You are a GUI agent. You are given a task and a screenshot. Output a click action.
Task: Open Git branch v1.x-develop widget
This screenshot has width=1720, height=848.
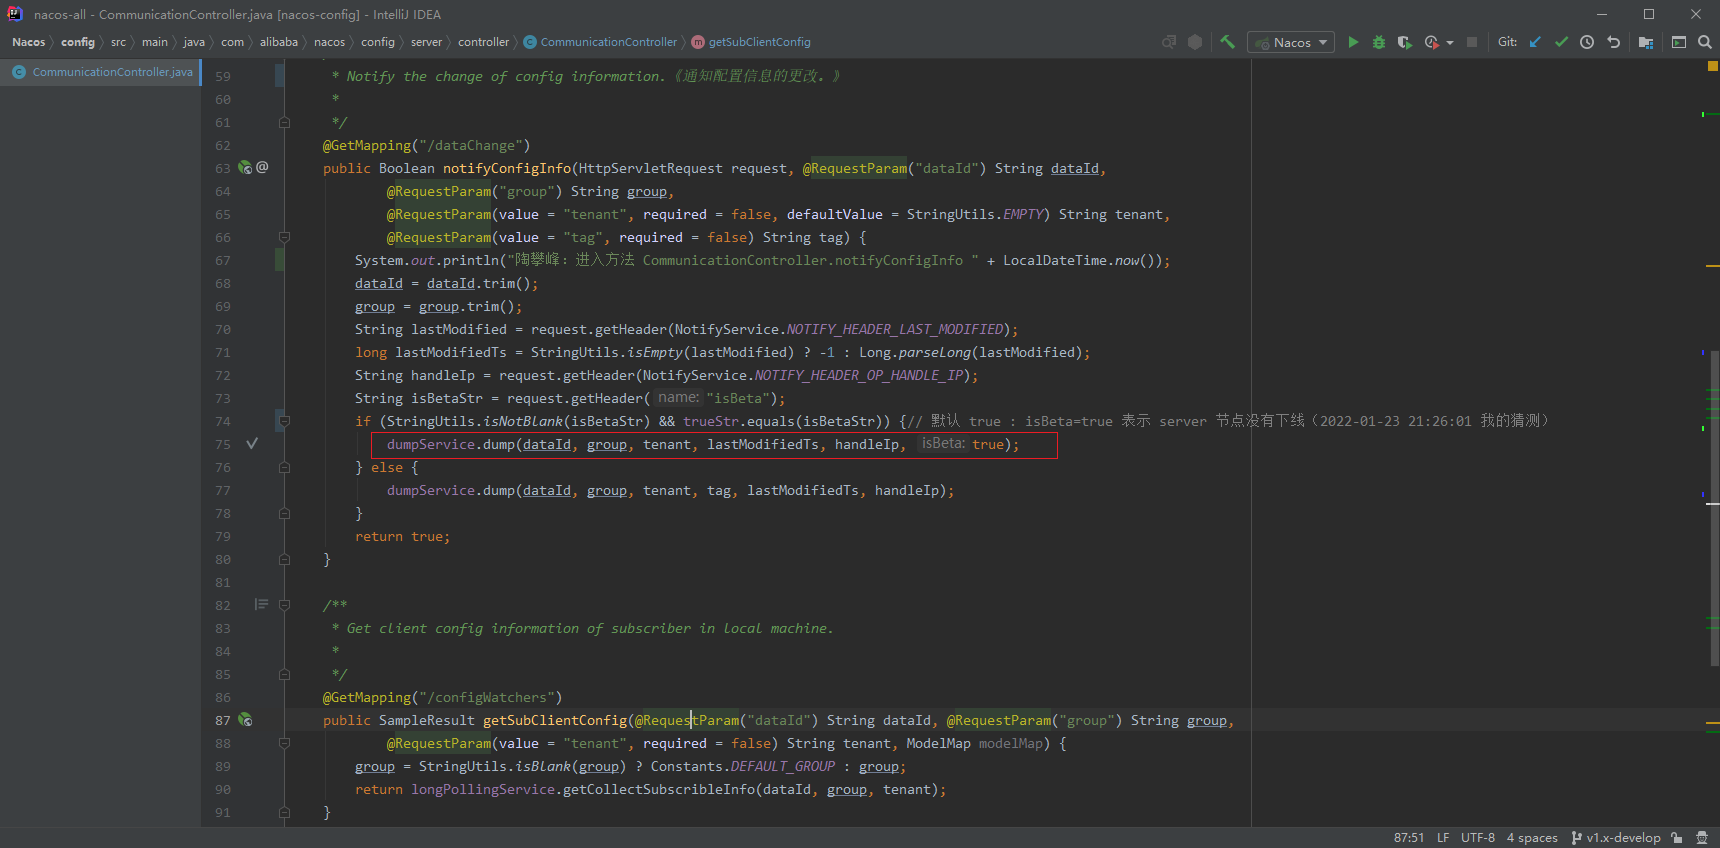point(1616,838)
